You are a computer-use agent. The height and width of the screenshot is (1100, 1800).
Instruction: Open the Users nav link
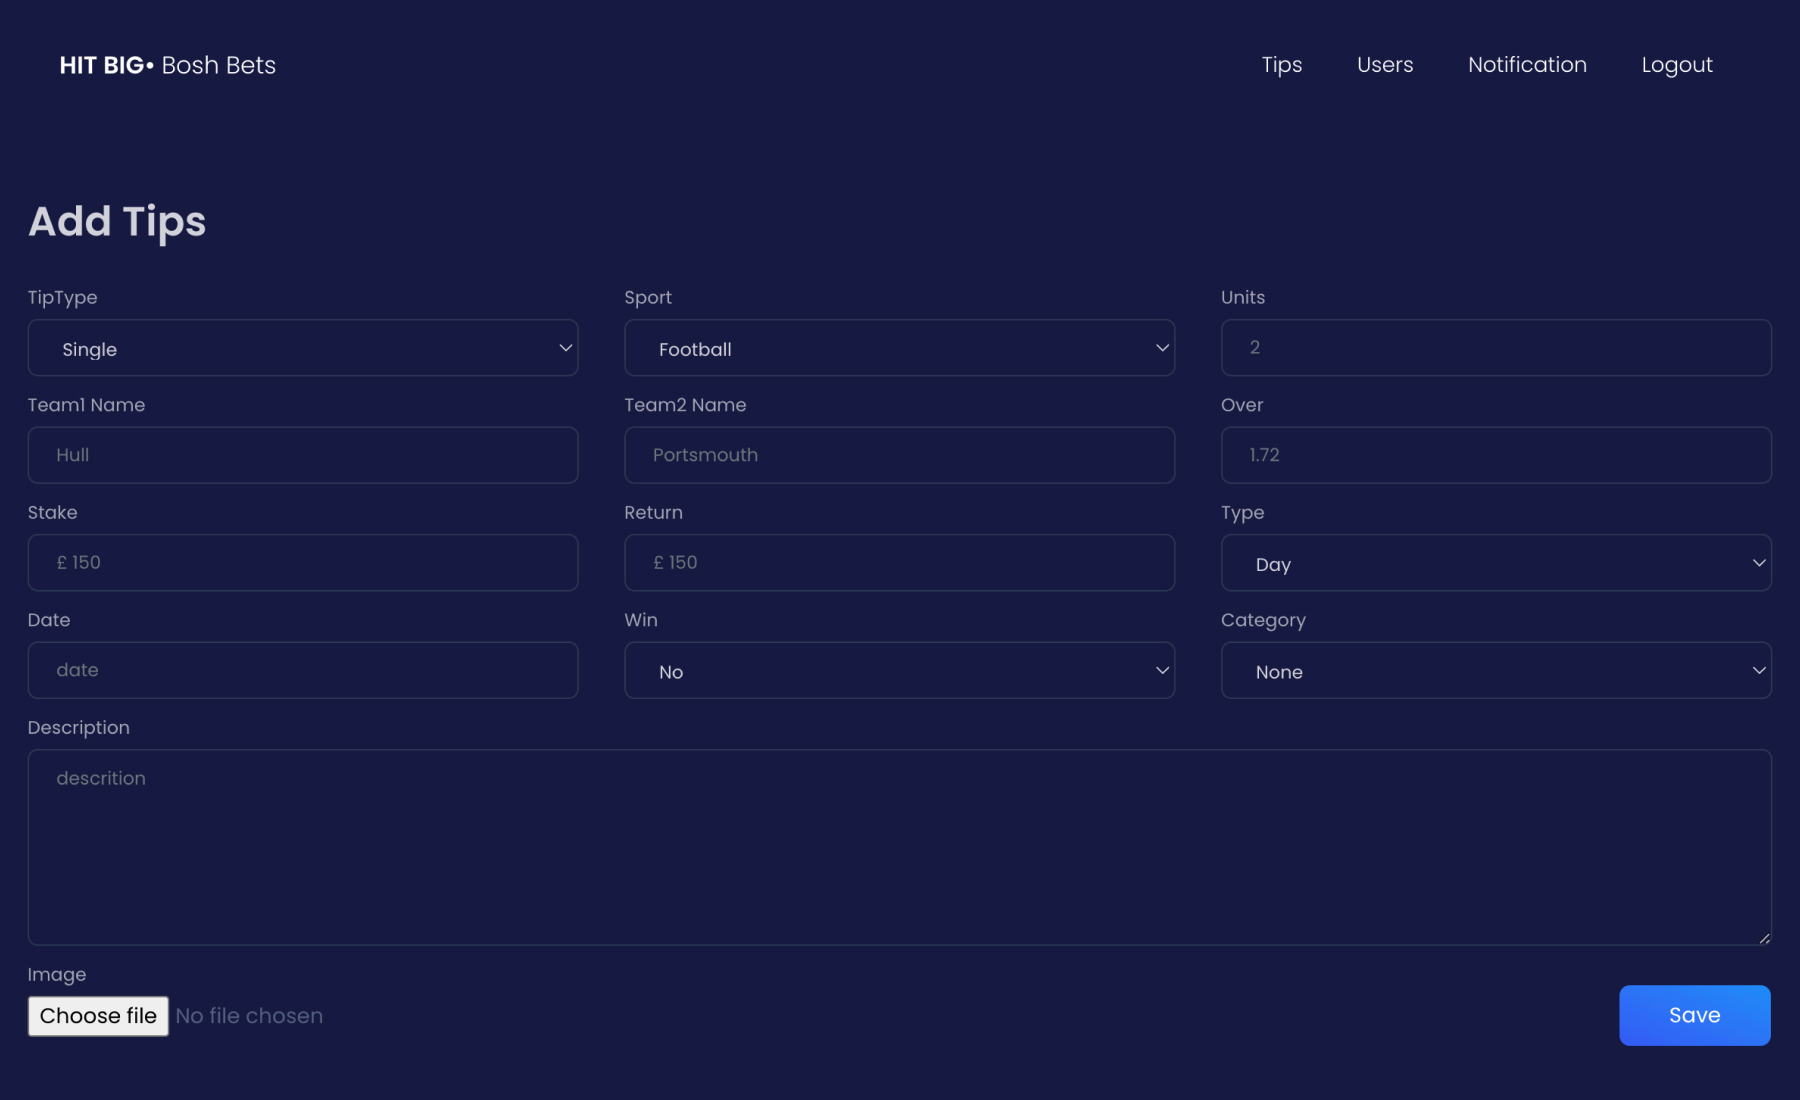coord(1384,65)
